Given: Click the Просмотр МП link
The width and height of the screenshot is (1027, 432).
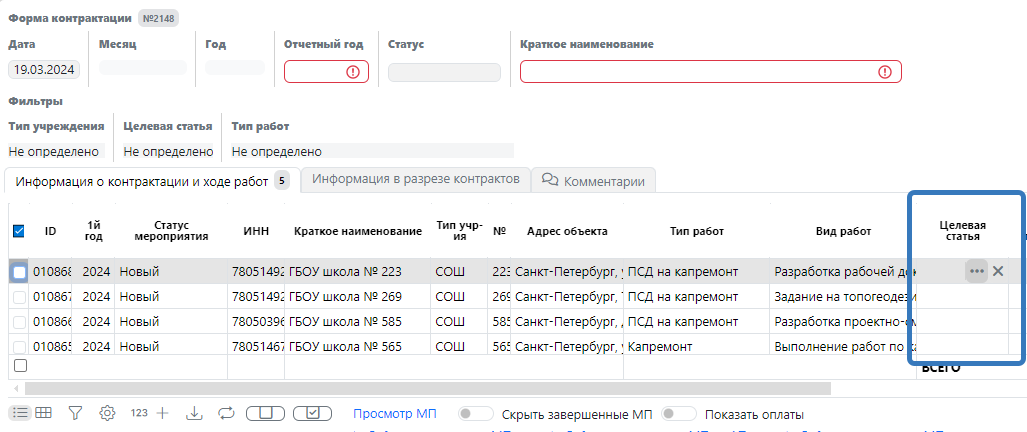Looking at the screenshot, I should (395, 414).
